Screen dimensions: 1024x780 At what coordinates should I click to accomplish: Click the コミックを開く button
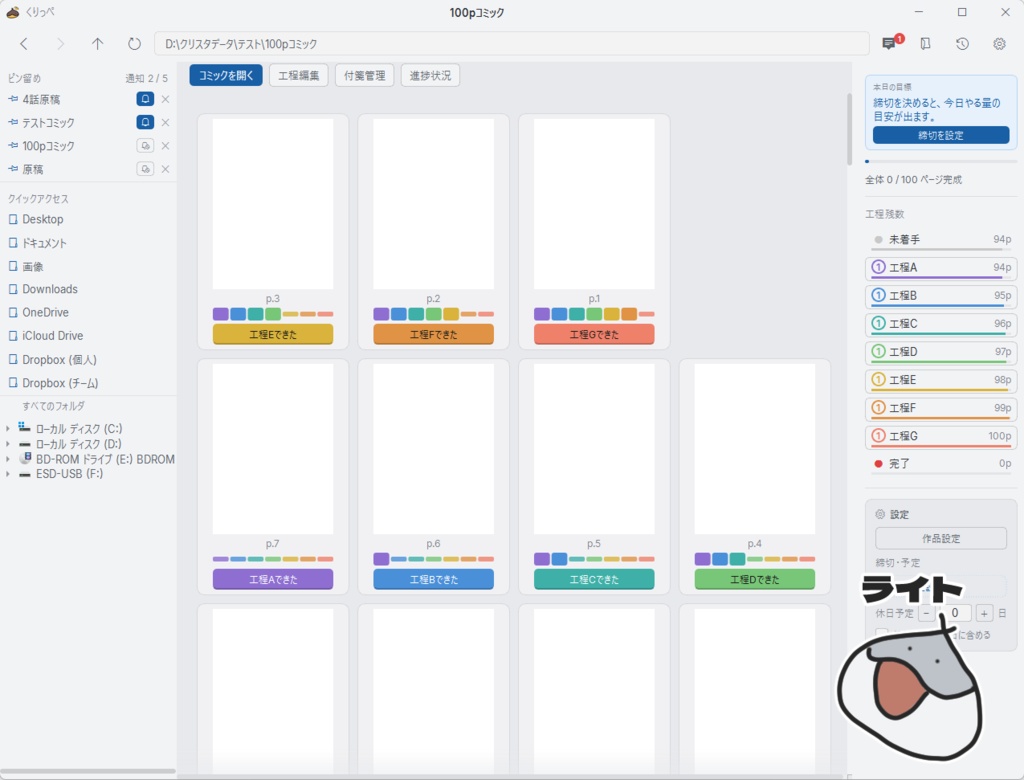click(x=226, y=75)
